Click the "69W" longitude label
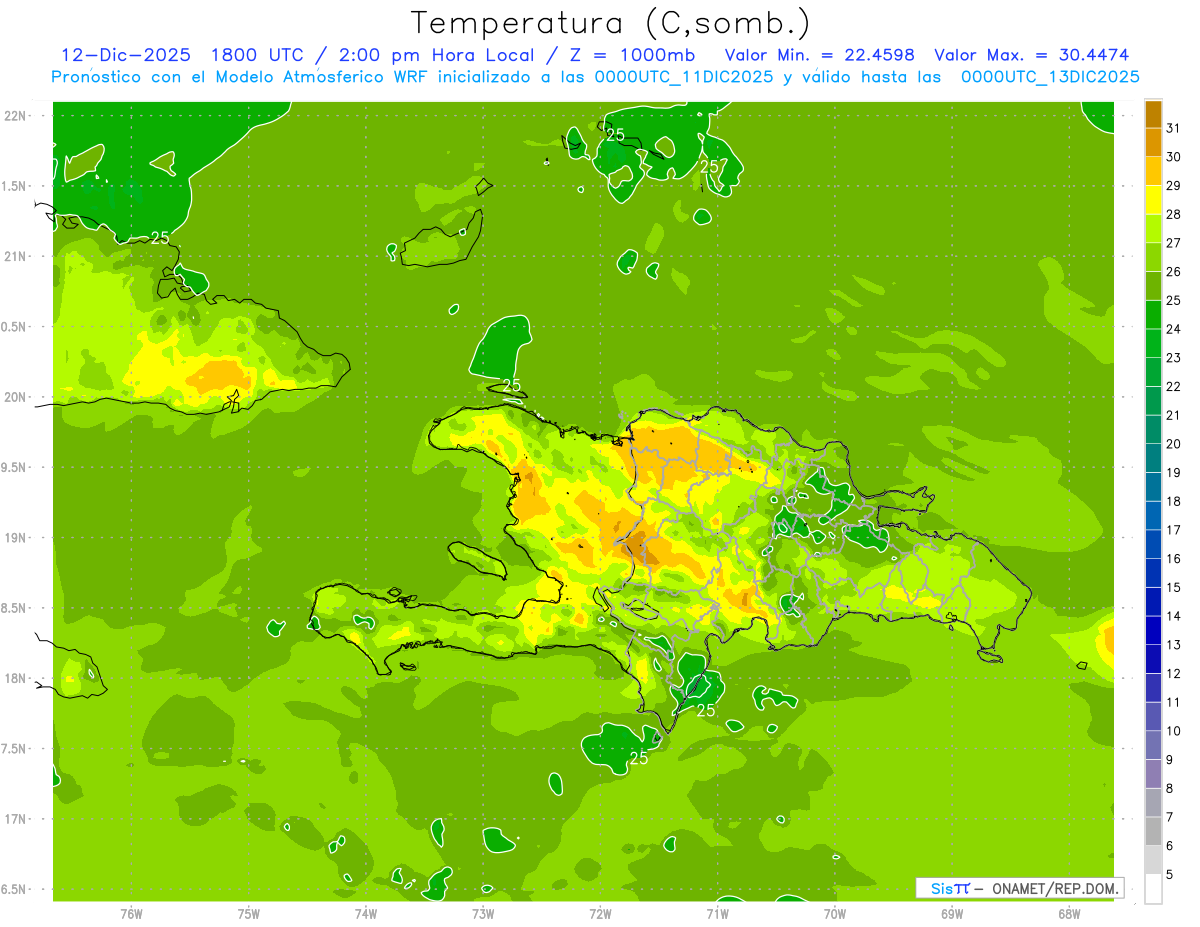The width and height of the screenshot is (1200, 927). click(x=952, y=913)
